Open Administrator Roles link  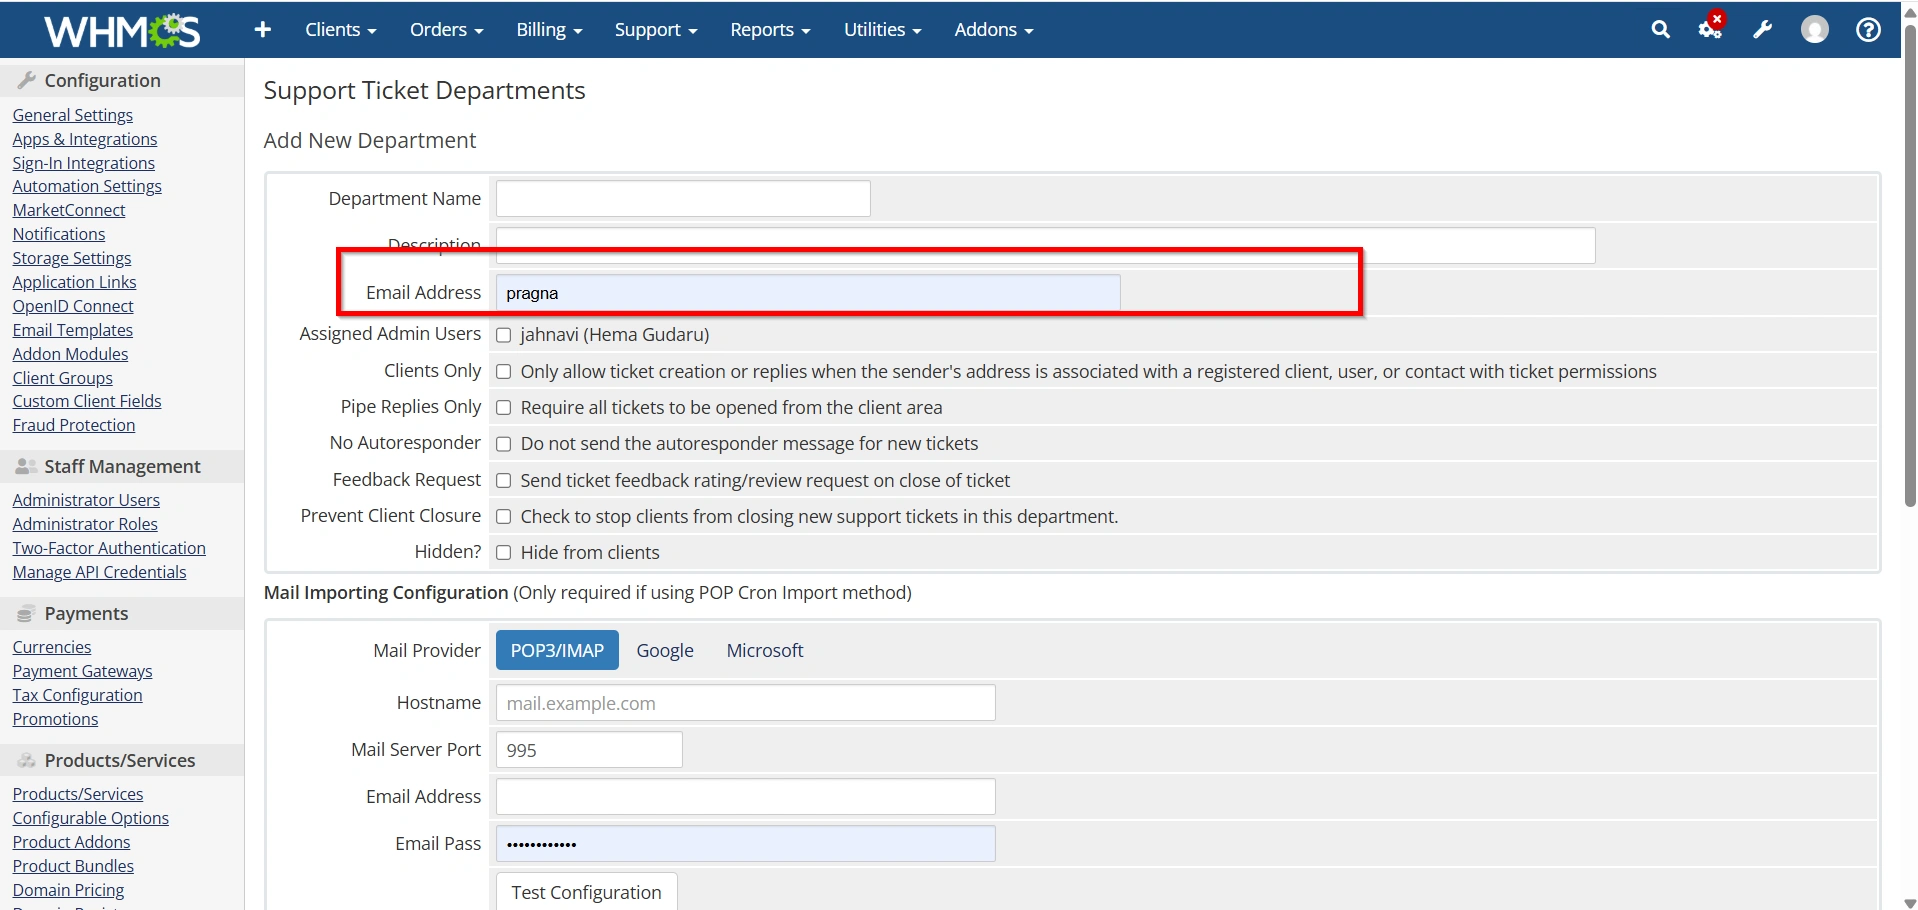85,524
